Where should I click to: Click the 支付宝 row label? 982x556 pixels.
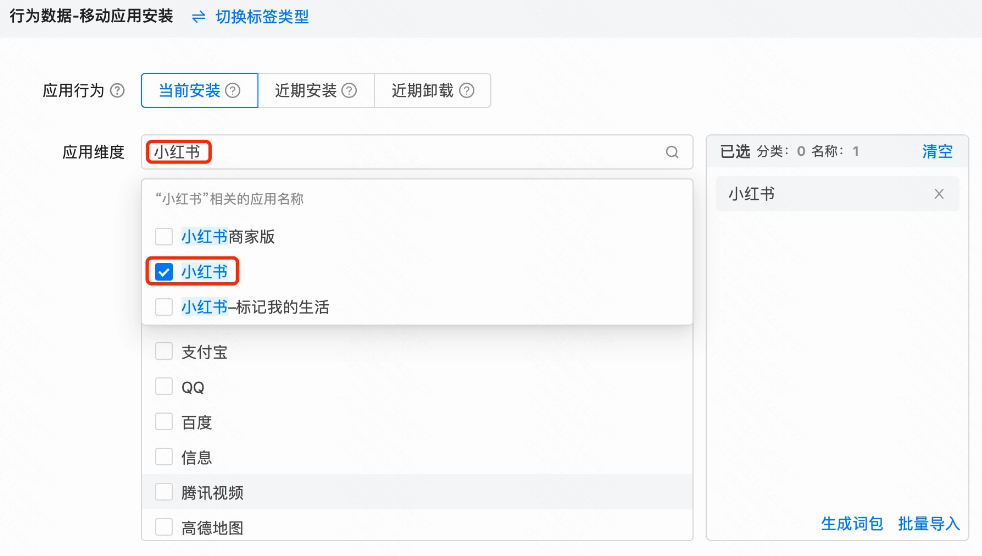click(204, 352)
